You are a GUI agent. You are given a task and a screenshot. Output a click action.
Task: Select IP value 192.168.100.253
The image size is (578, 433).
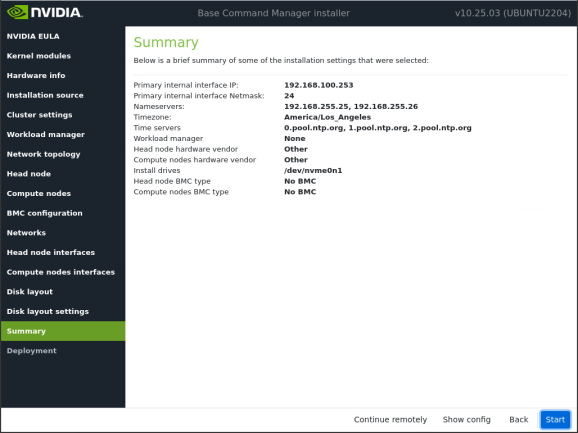click(x=318, y=85)
